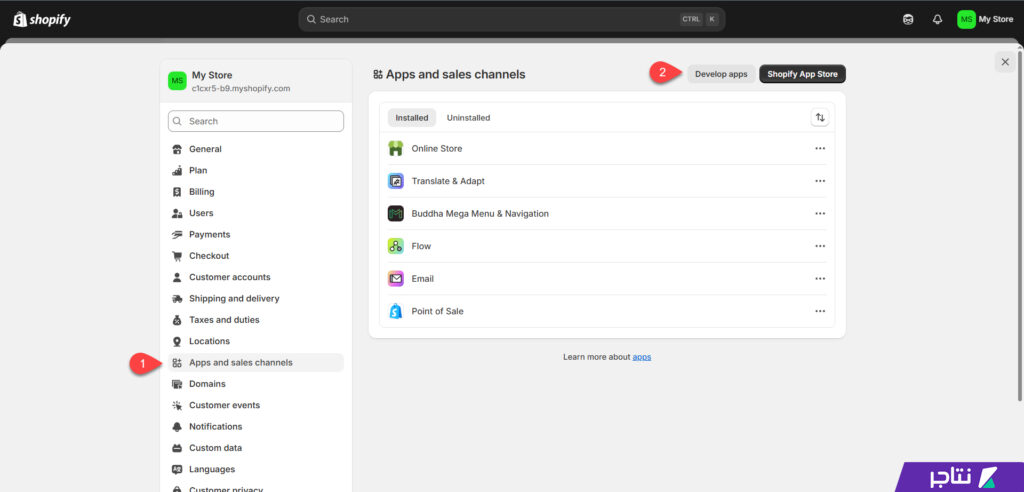Open the Flow app icon
This screenshot has height=492, width=1024.
pyautogui.click(x=396, y=246)
